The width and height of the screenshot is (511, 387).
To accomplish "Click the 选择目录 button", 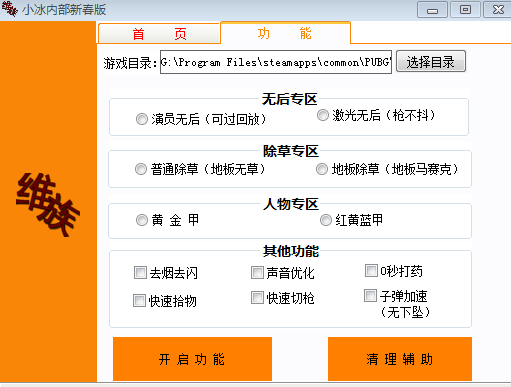I will (431, 61).
